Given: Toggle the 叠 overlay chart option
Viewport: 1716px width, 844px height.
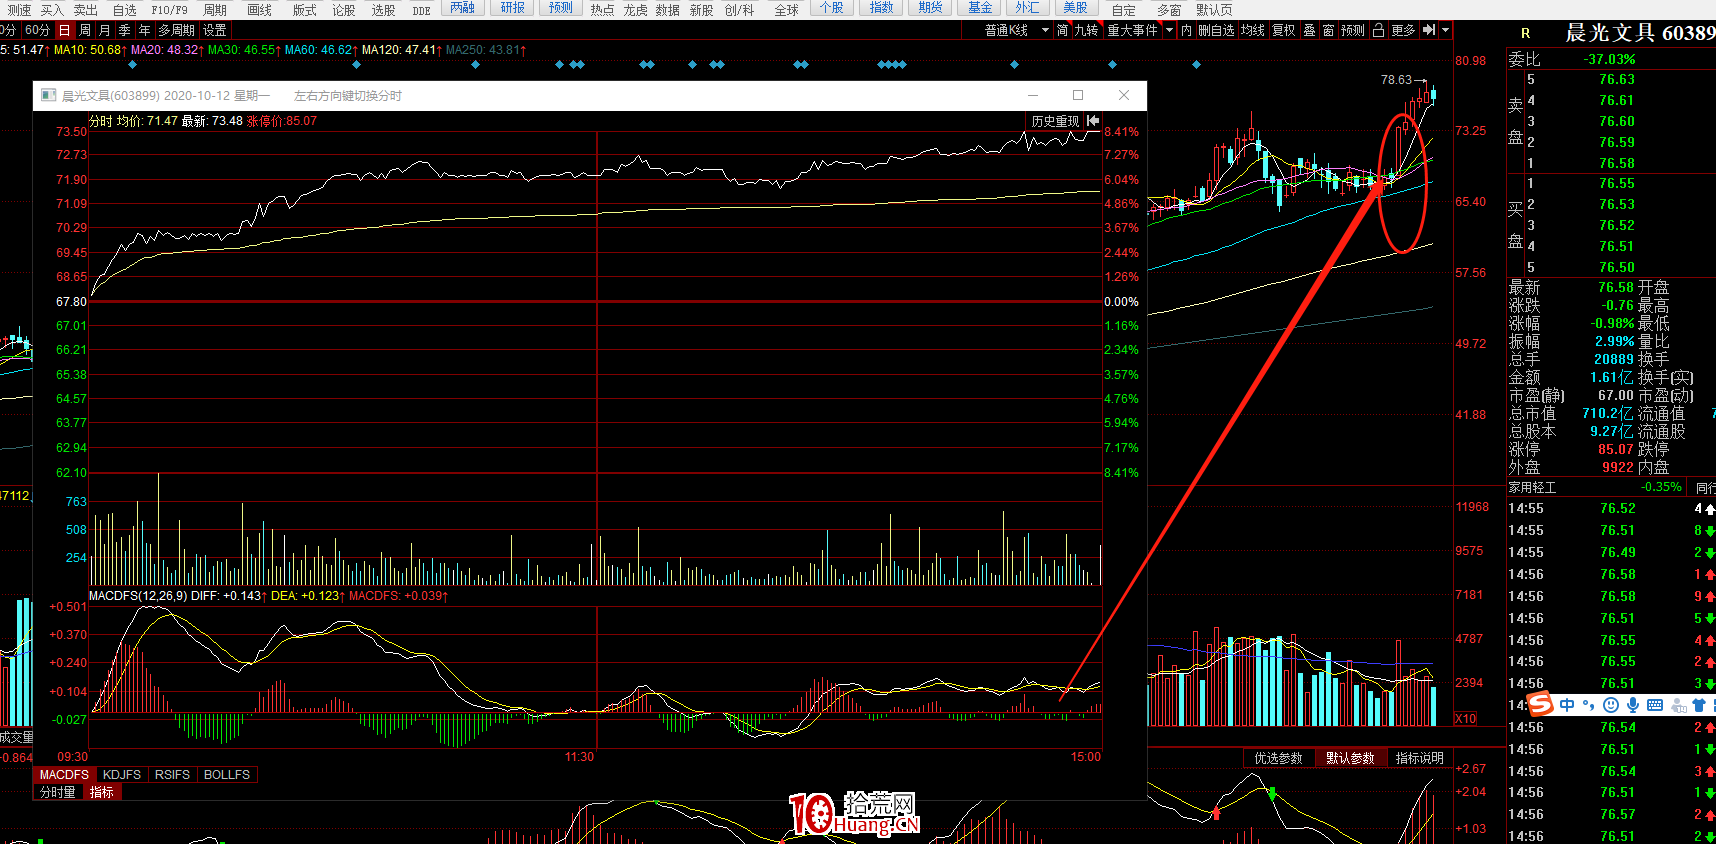Looking at the screenshot, I should point(1309,30).
